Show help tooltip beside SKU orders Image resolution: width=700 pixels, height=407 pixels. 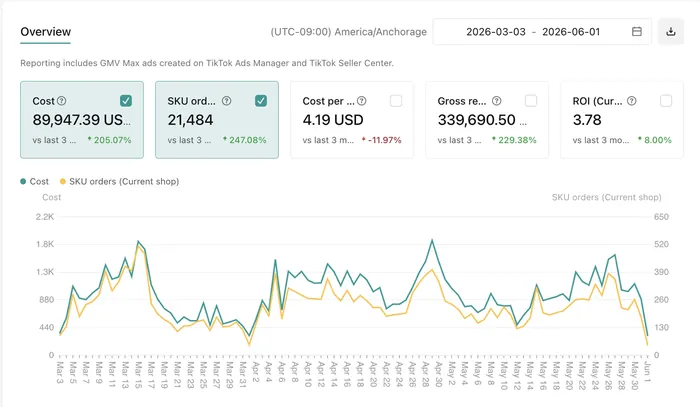pyautogui.click(x=227, y=101)
